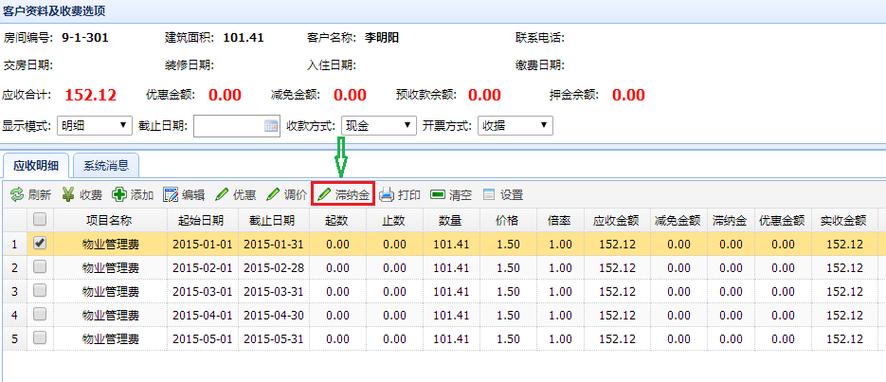This screenshot has width=886, height=382.
Task: Click the 刷新 toolbar button label
Action: click(40, 196)
